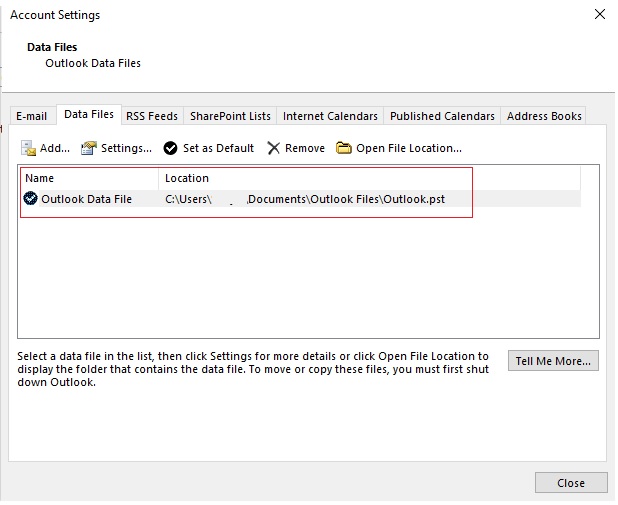Open the RSS Feeds tab
Image resolution: width=618 pixels, height=505 pixels.
tap(152, 116)
